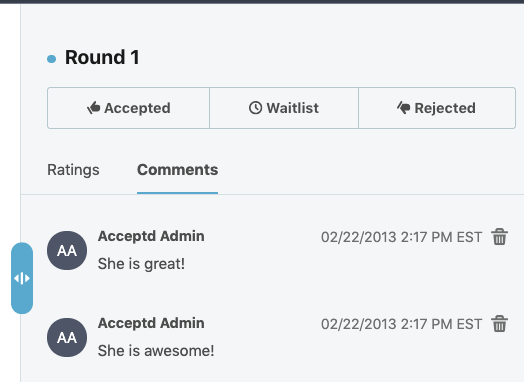Click Acceptd Admin name on second comment
The width and height of the screenshot is (524, 382).
151,323
